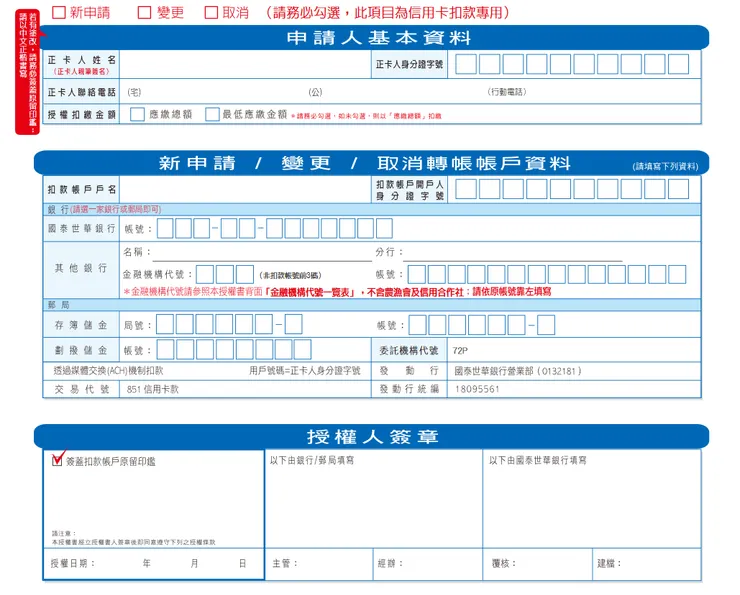Click the 主管 signature field
The width and height of the screenshot is (740, 595).
[x=319, y=564]
